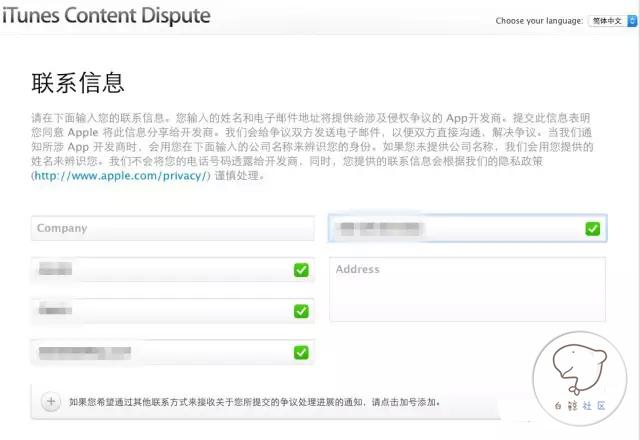Click the 联系信息 heading
The height and width of the screenshot is (440, 640).
pyautogui.click(x=78, y=82)
